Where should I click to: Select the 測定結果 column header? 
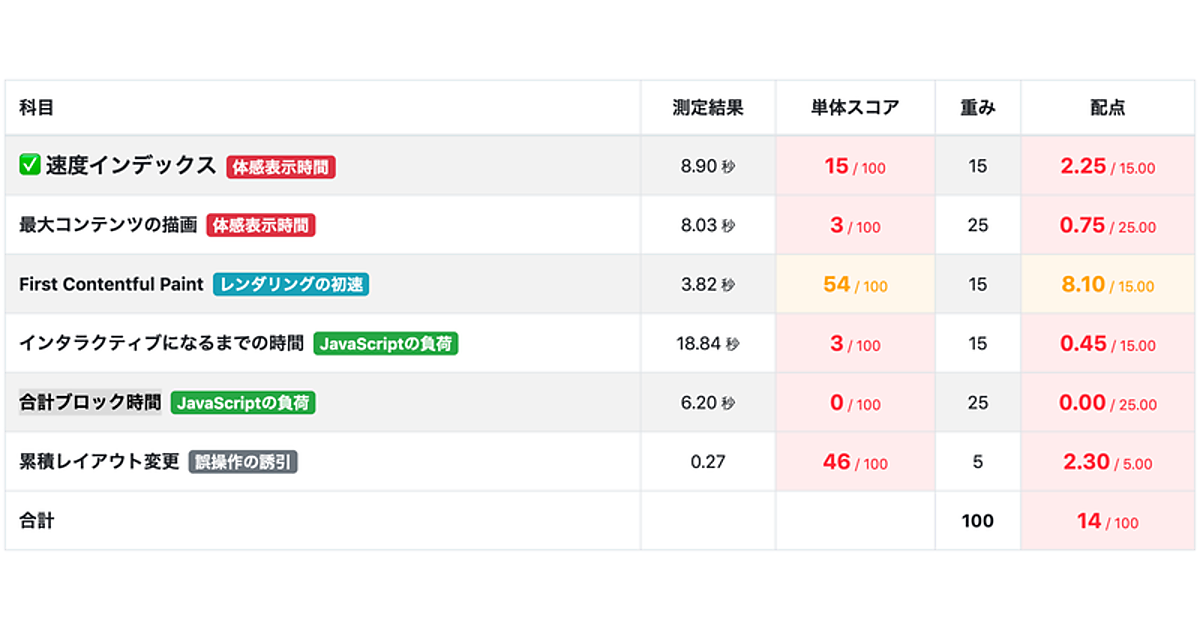click(708, 108)
